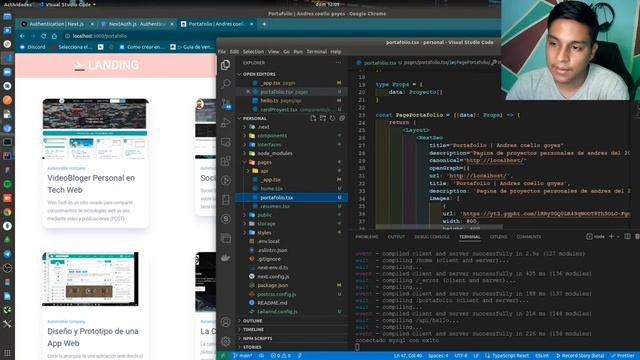Open the Remote Explorer activity bar icon
Screen dimensions: 640x360
pyautogui.click(x=225, y=142)
